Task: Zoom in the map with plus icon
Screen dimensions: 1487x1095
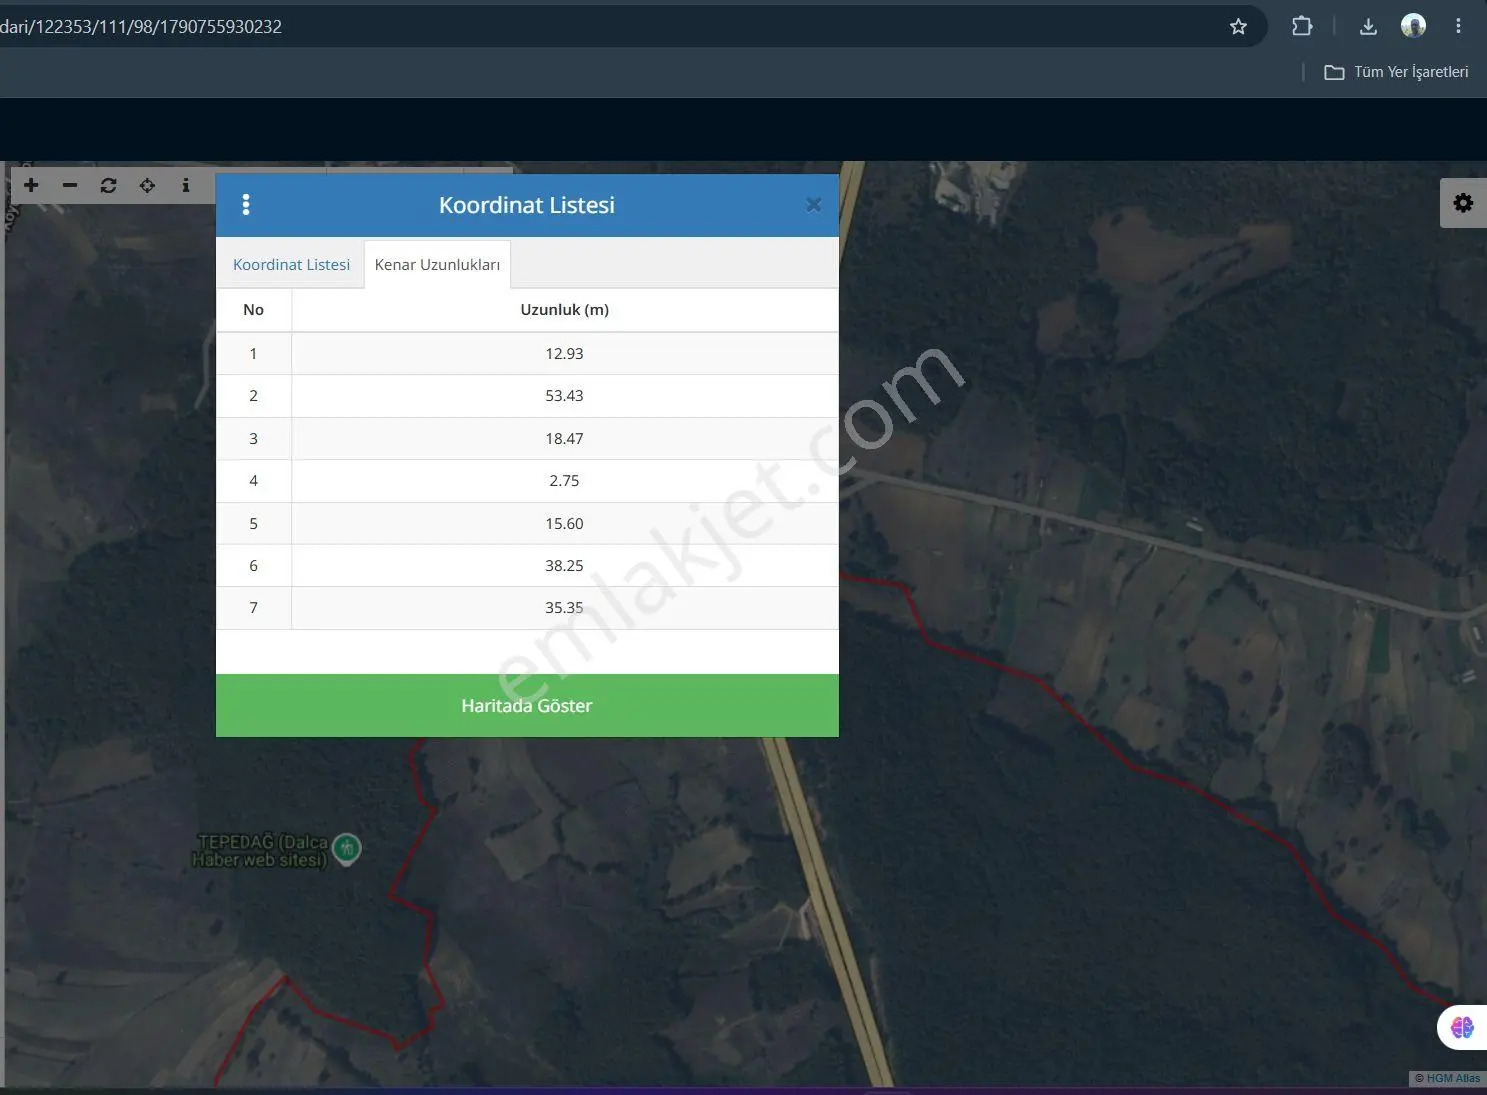Action: [31, 185]
